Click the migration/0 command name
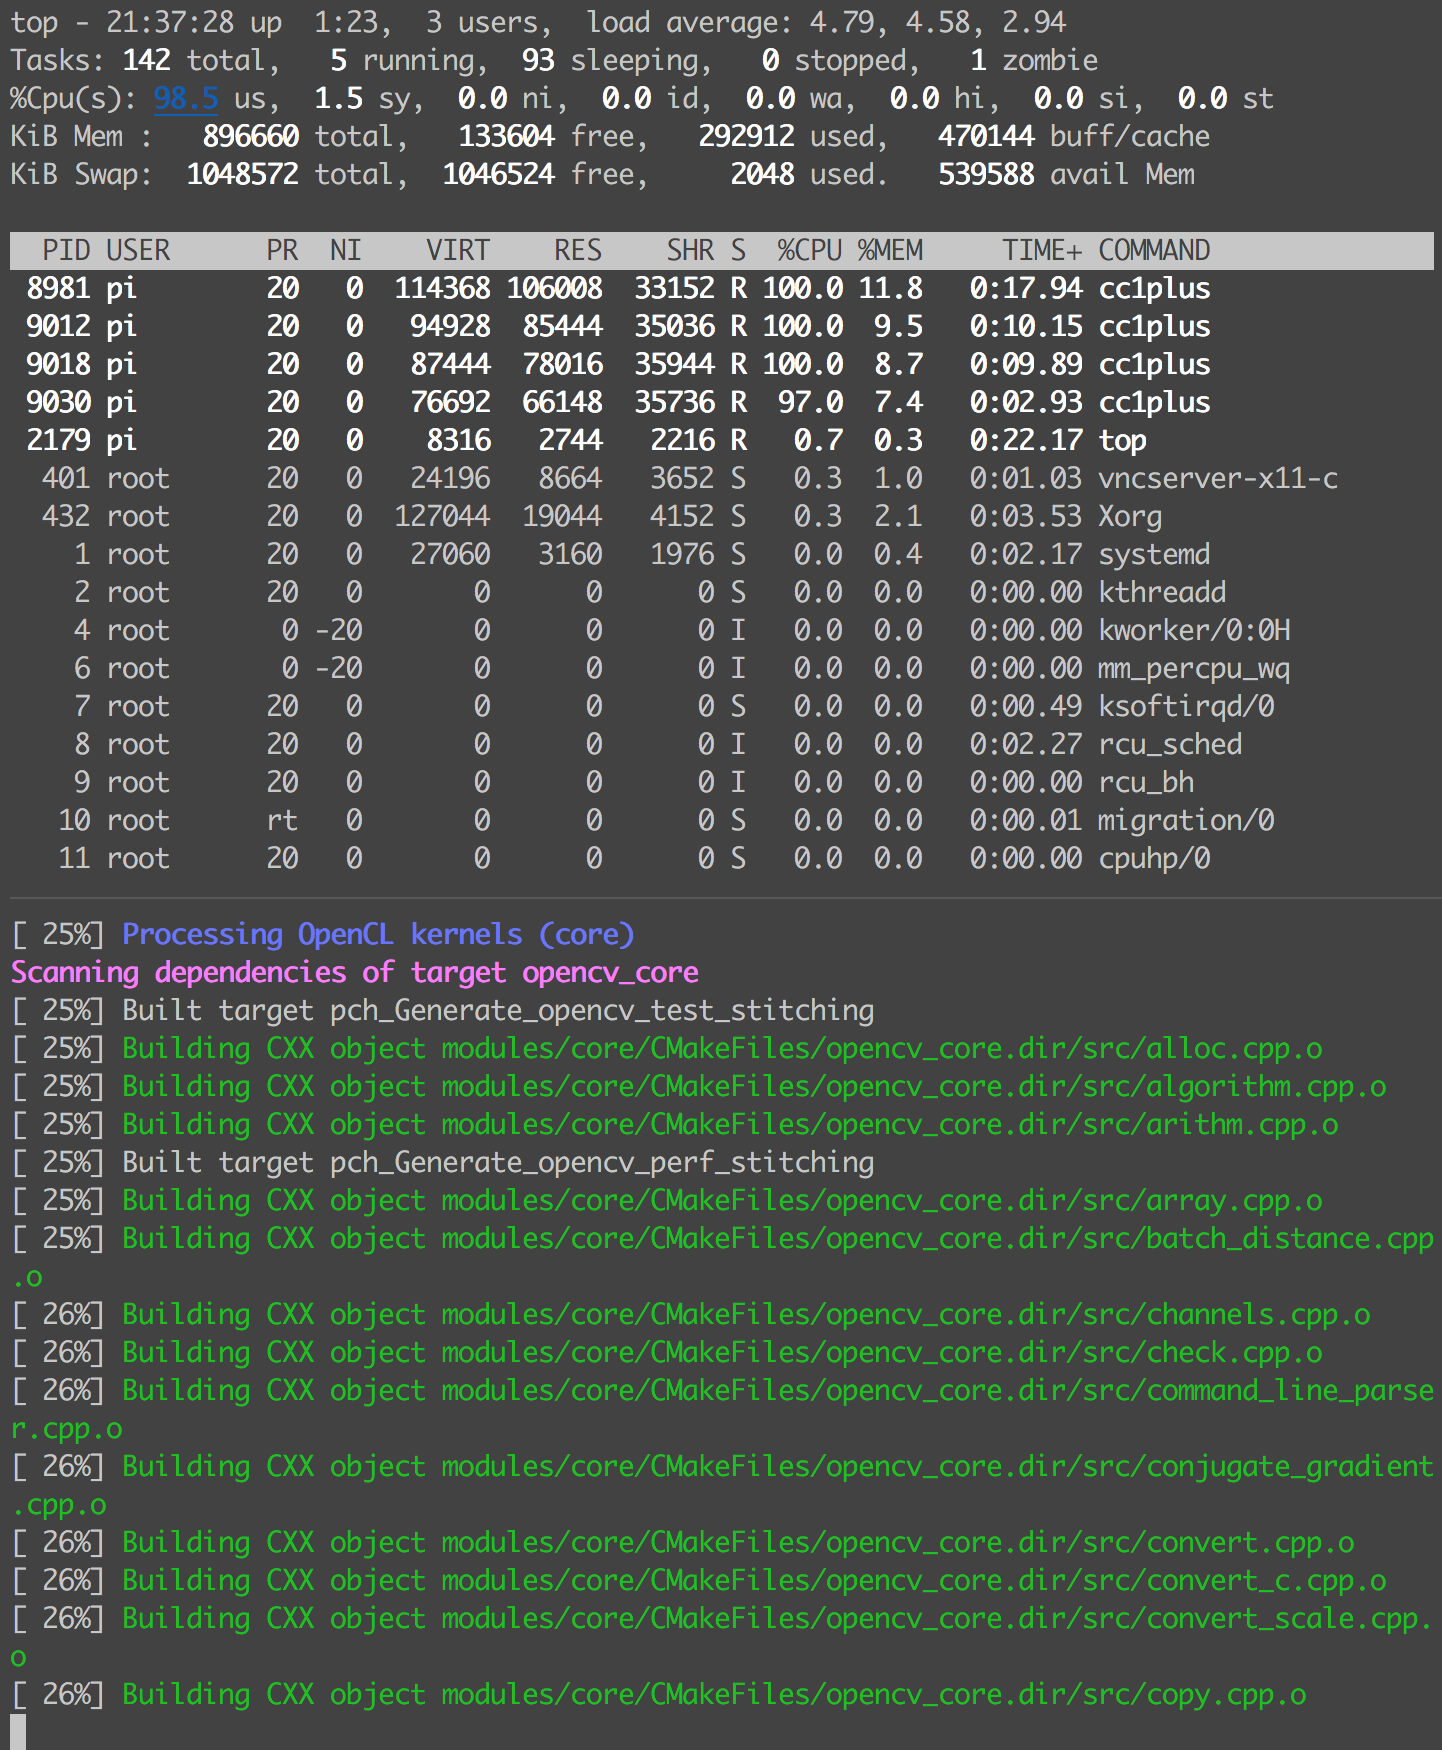Viewport: 1442px width, 1750px height. click(x=1186, y=820)
